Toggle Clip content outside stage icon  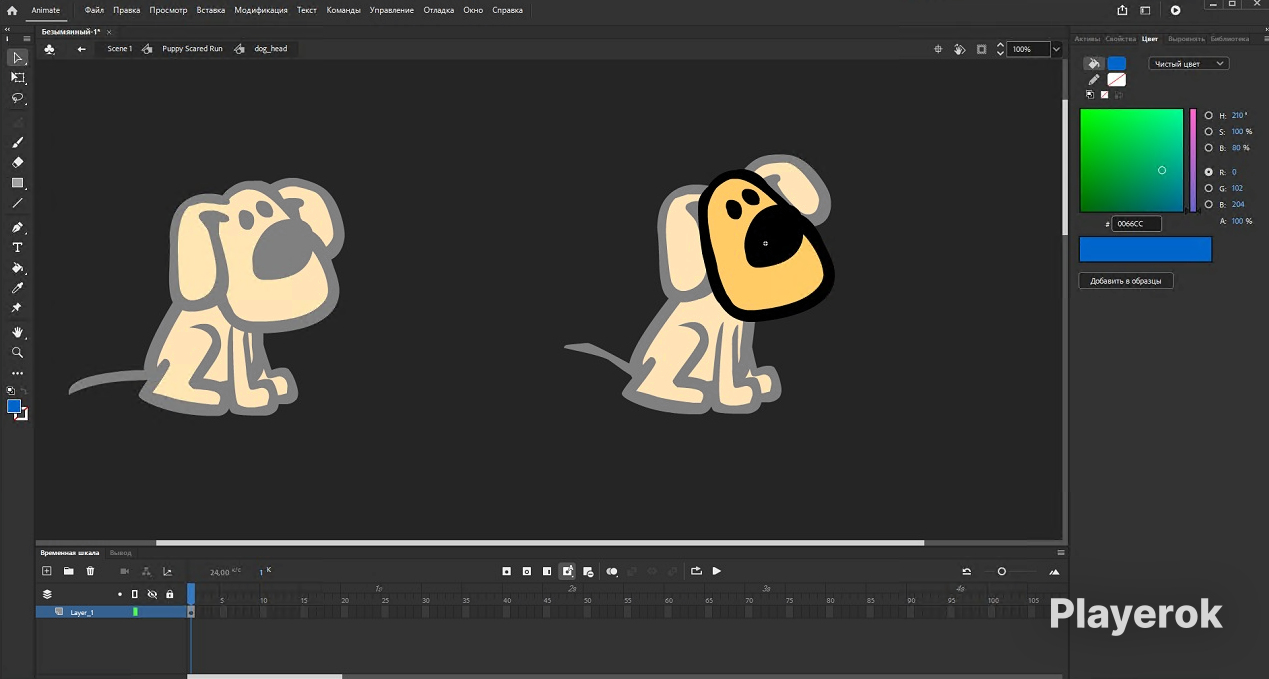click(x=981, y=48)
